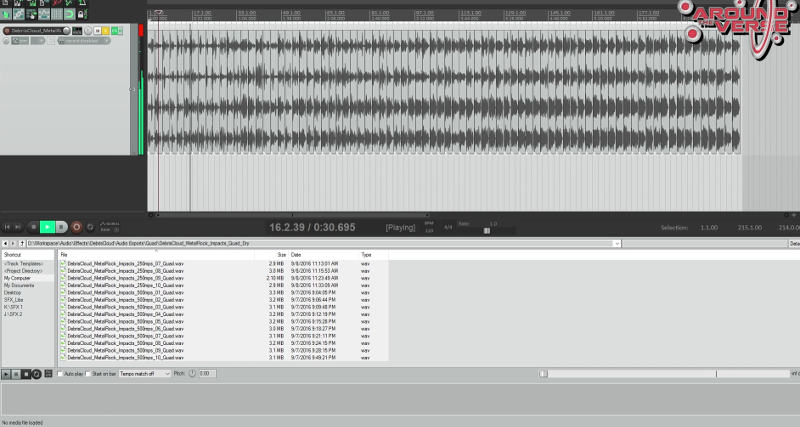Open Tempo match off dropdown
Image resolution: width=800 pixels, height=427 pixels.
pyautogui.click(x=144, y=374)
